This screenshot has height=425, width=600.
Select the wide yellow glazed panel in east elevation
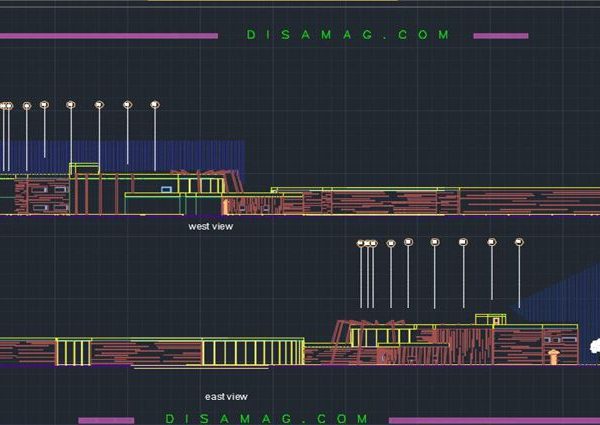click(252, 352)
